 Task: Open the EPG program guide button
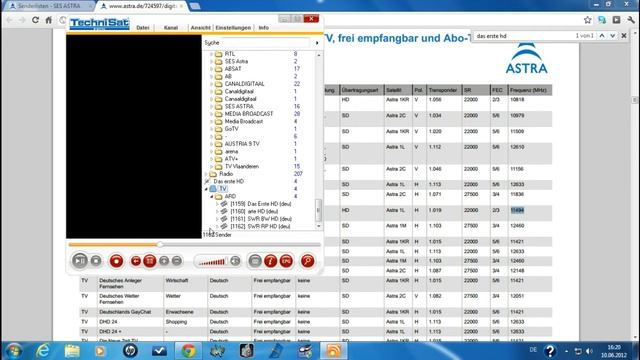pyautogui.click(x=286, y=261)
